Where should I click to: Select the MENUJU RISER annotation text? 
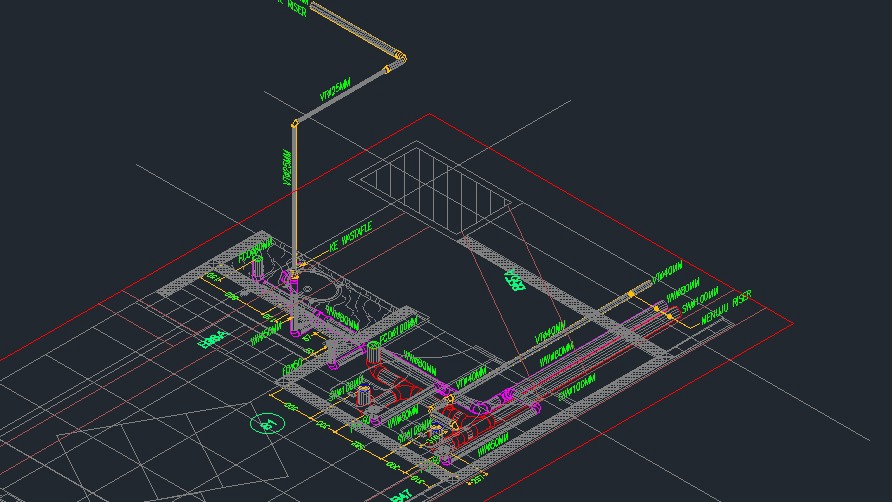(726, 308)
